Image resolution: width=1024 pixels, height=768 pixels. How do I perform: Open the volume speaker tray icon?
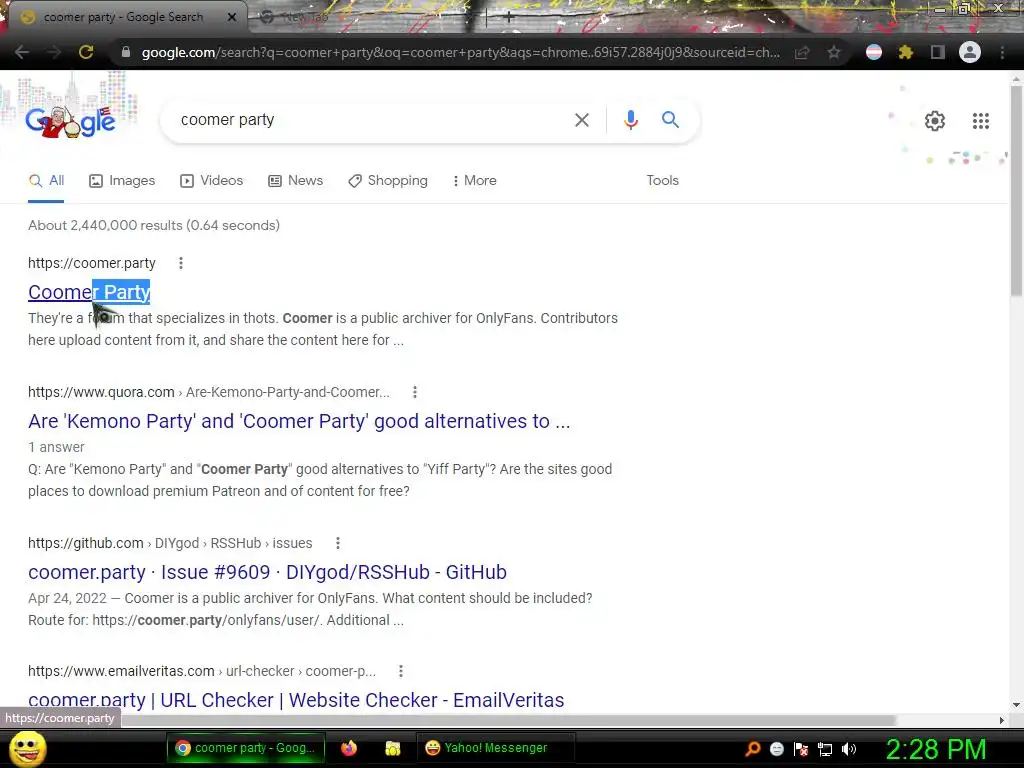[x=849, y=749]
